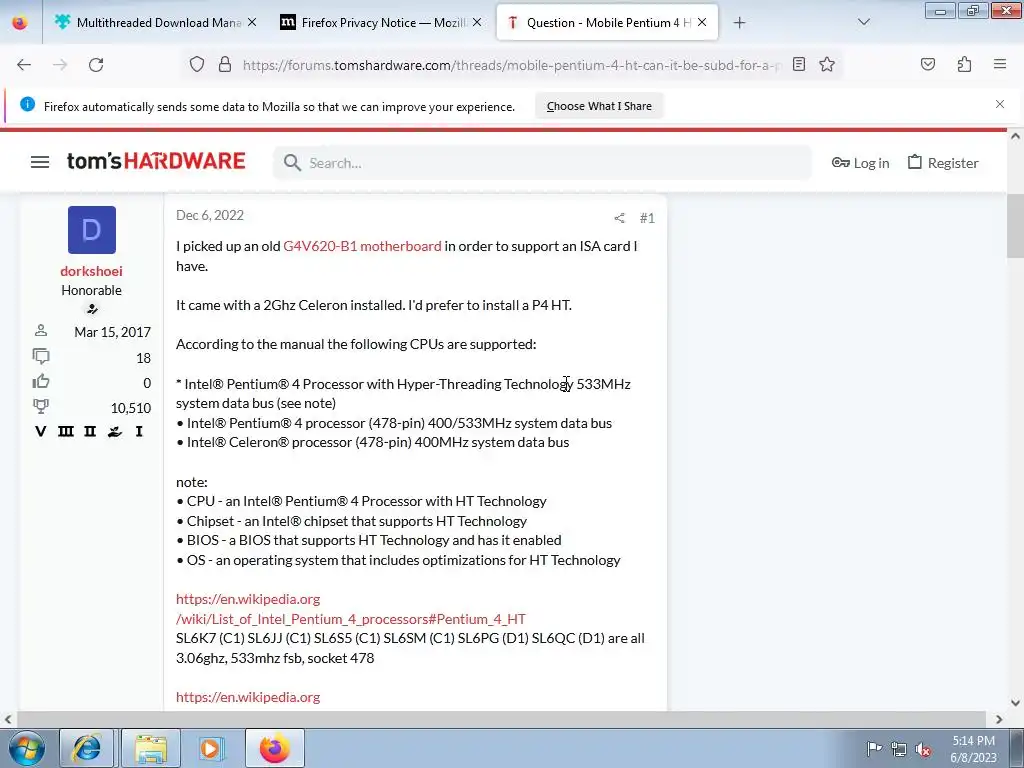This screenshot has height=768, width=1024.
Task: Open the Log in link
Action: click(x=860, y=163)
